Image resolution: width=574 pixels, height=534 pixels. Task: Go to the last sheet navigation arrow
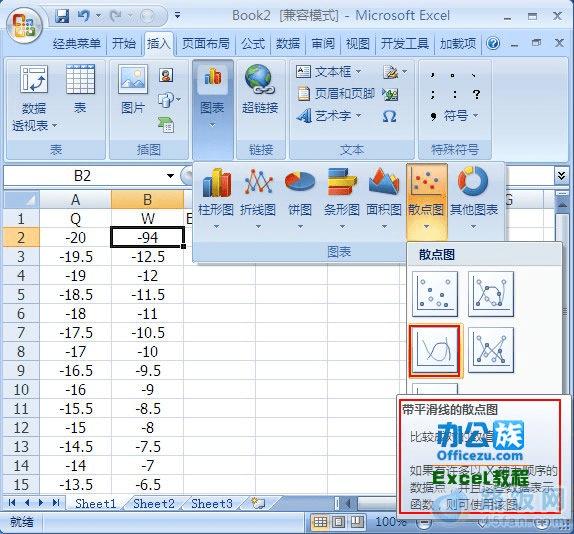[56, 503]
